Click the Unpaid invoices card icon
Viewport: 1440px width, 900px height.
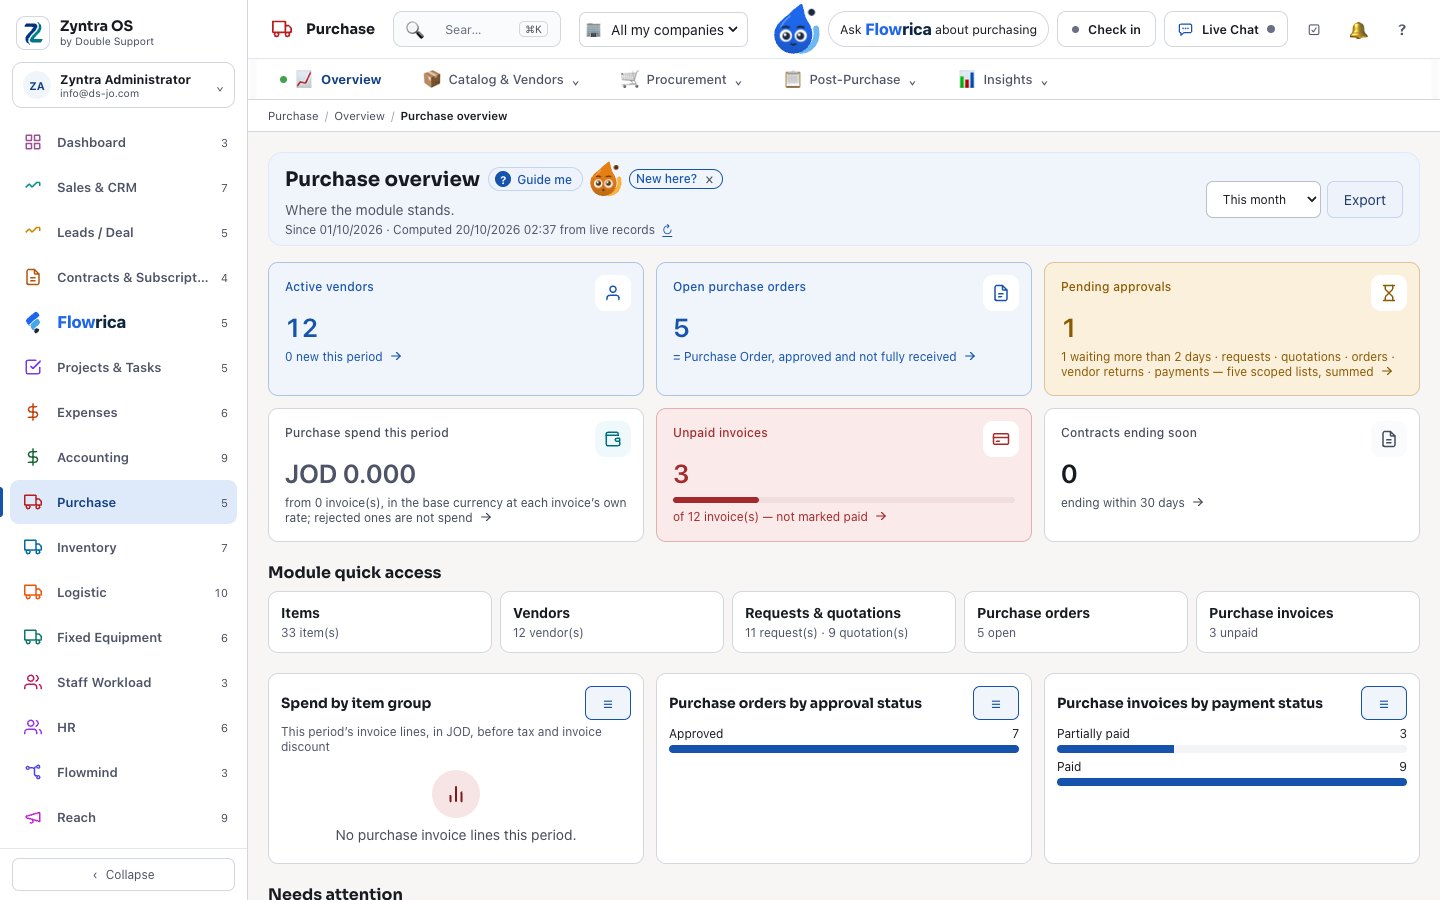pos(1001,439)
